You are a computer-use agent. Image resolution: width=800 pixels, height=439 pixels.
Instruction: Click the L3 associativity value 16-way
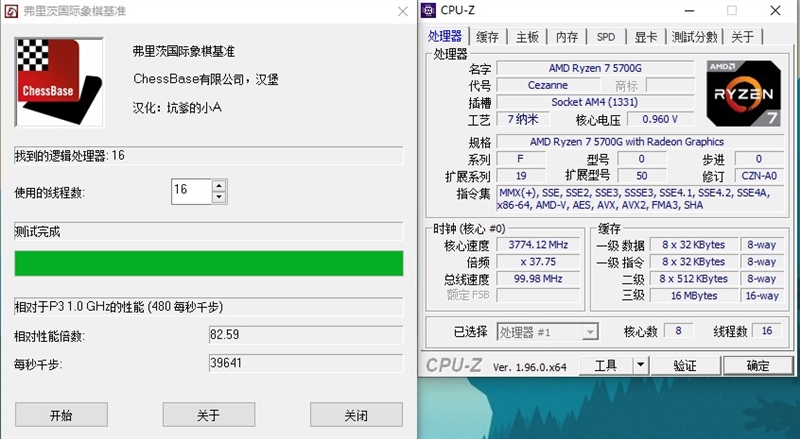[x=762, y=296]
